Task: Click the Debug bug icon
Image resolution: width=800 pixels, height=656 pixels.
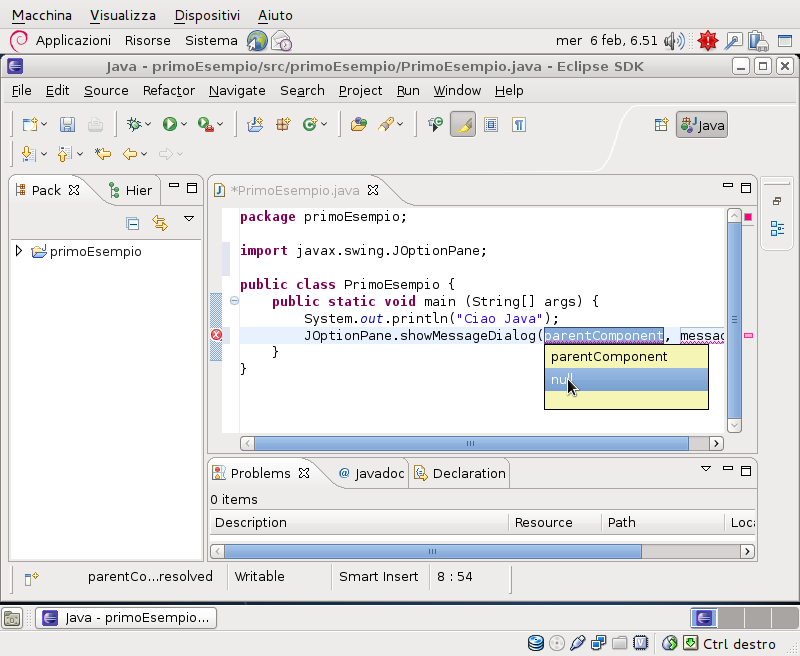Action: 134,124
